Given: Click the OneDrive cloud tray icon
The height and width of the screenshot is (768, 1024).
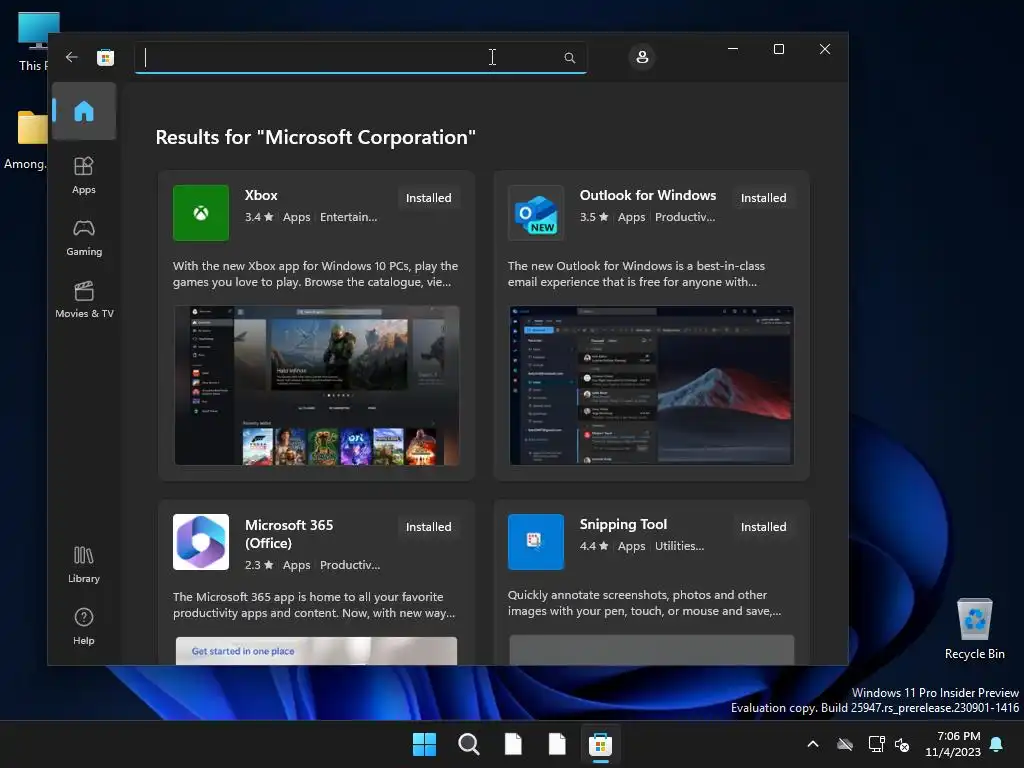Looking at the screenshot, I should pos(845,744).
